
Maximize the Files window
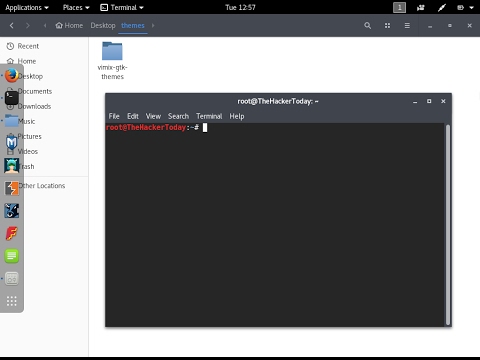pyautogui.click(x=450, y=26)
